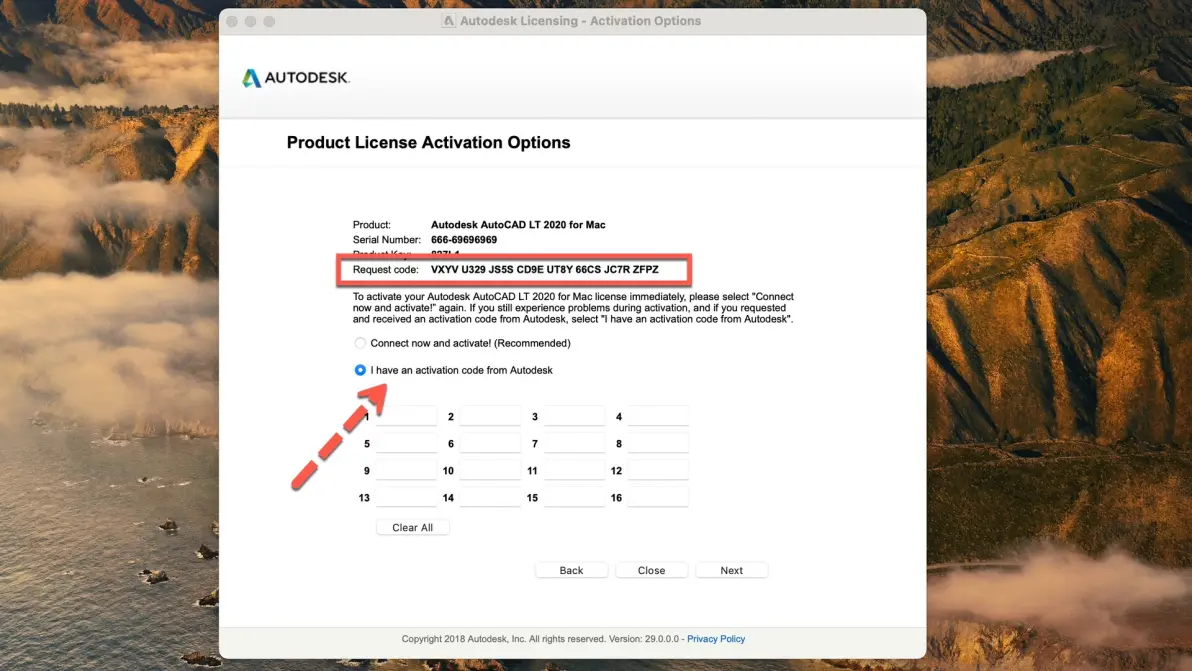Click activation code field 5
Image resolution: width=1192 pixels, height=671 pixels.
tap(406, 444)
